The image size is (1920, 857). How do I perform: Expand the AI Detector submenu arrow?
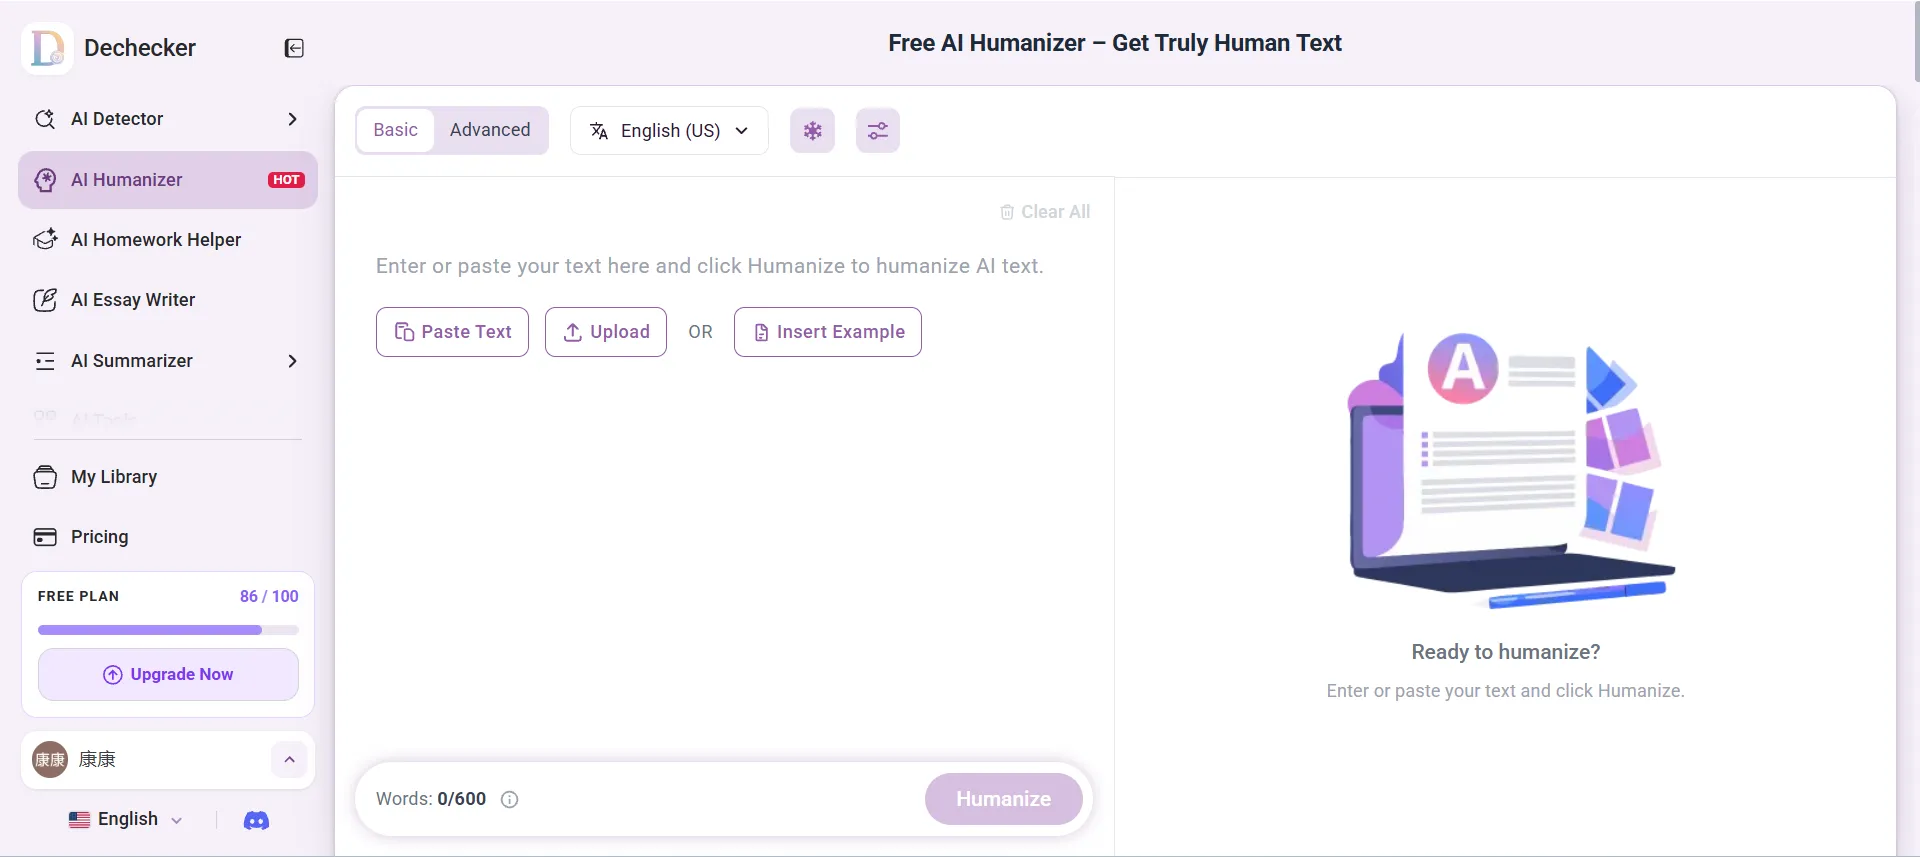pos(292,119)
